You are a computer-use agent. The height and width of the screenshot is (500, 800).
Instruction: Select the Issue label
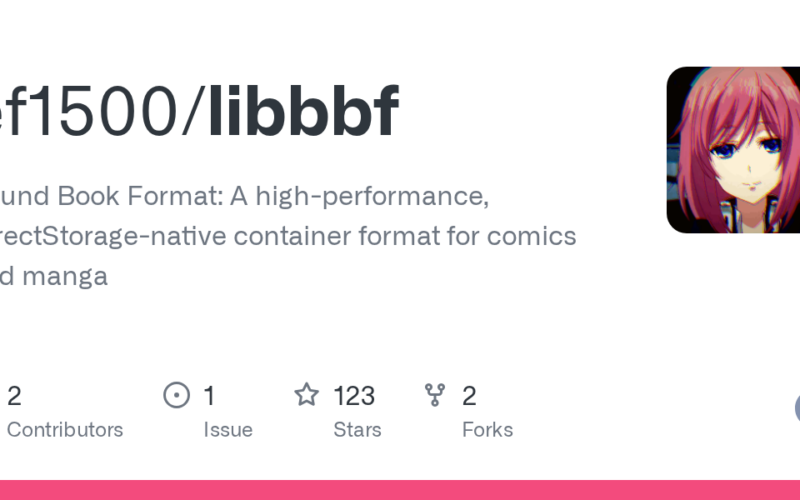pos(228,430)
